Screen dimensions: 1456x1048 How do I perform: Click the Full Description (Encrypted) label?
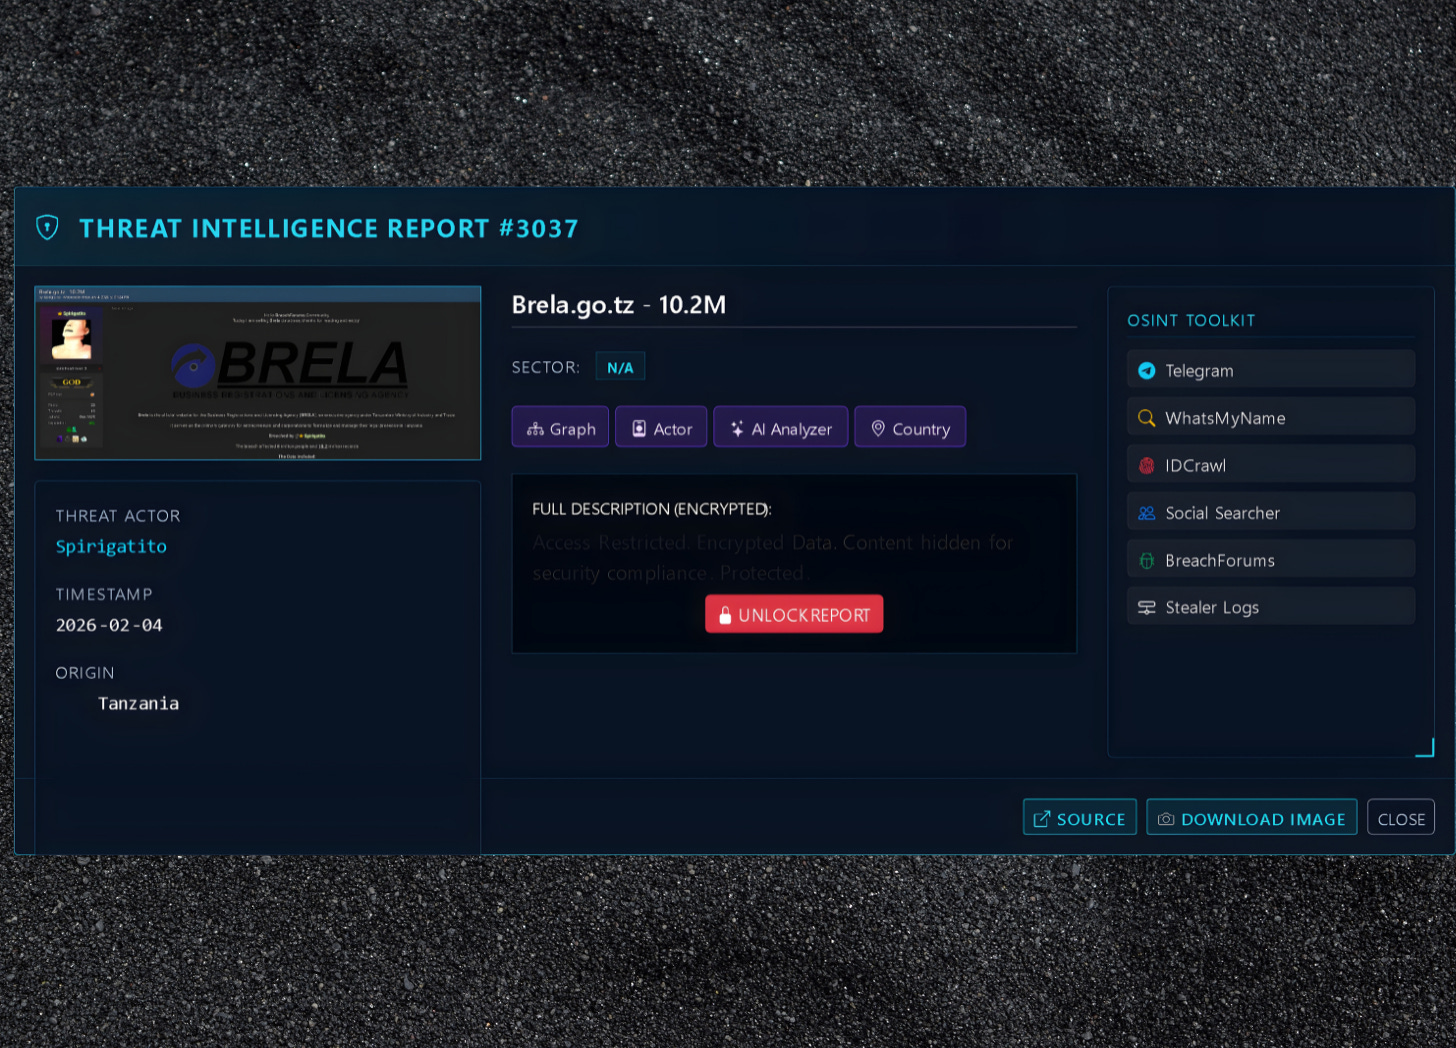(652, 509)
